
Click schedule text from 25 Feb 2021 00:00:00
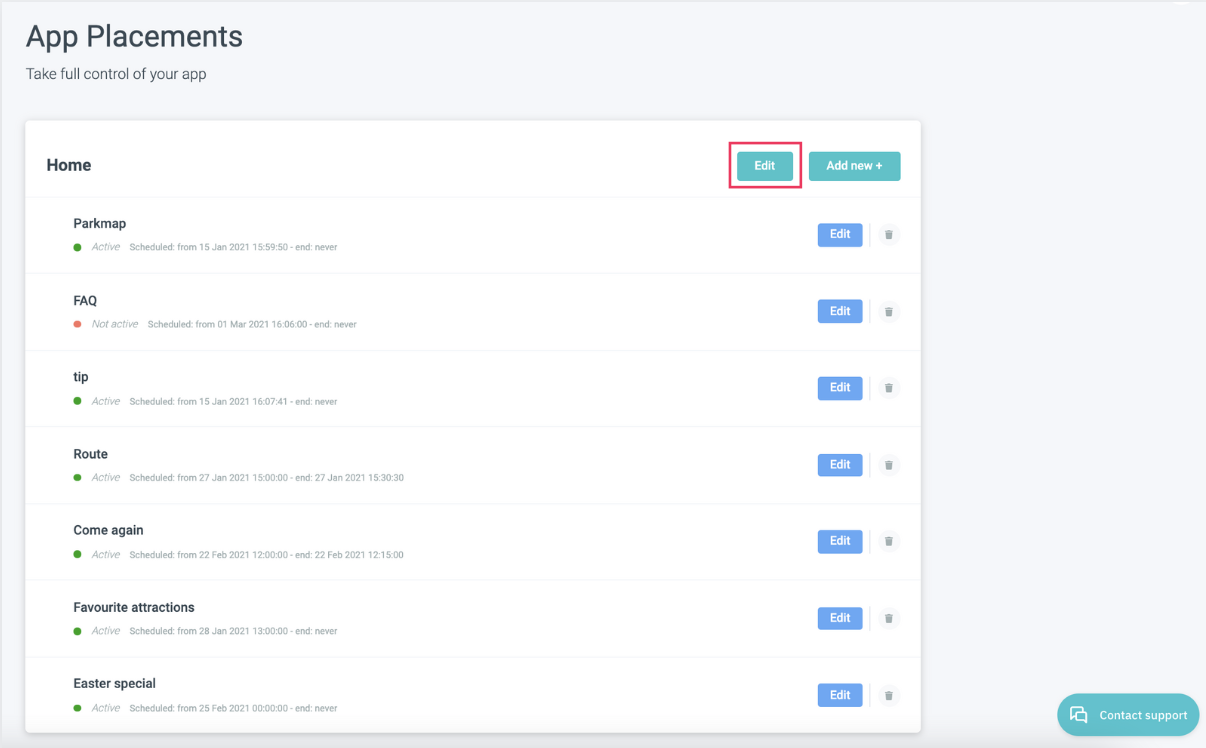[x=233, y=708]
